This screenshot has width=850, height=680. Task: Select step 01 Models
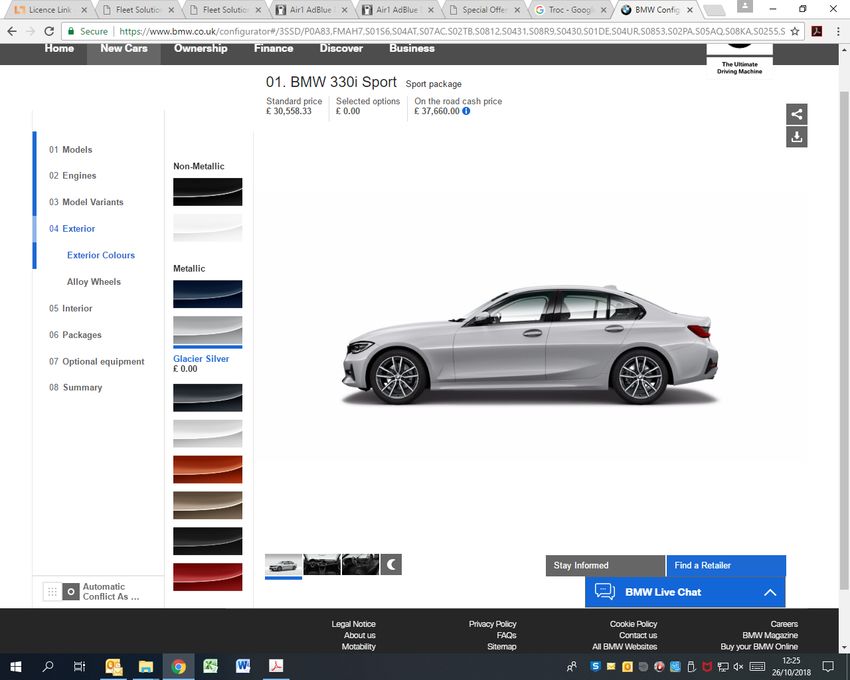70,150
